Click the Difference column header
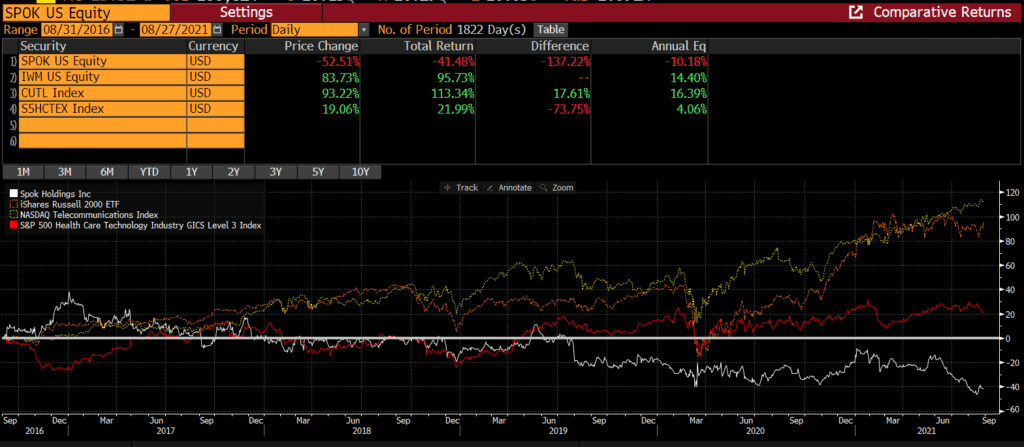 click(x=533, y=46)
